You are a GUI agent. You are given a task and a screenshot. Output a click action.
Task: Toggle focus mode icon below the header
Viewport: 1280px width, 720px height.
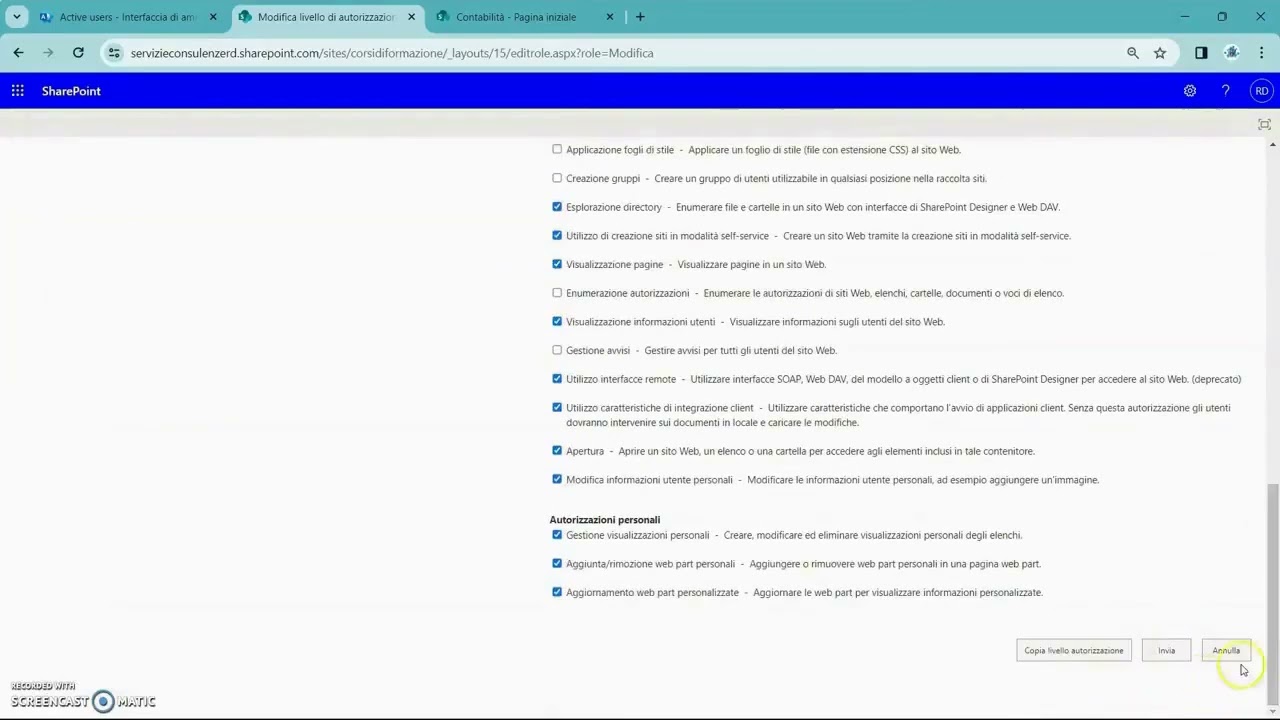pos(1264,124)
